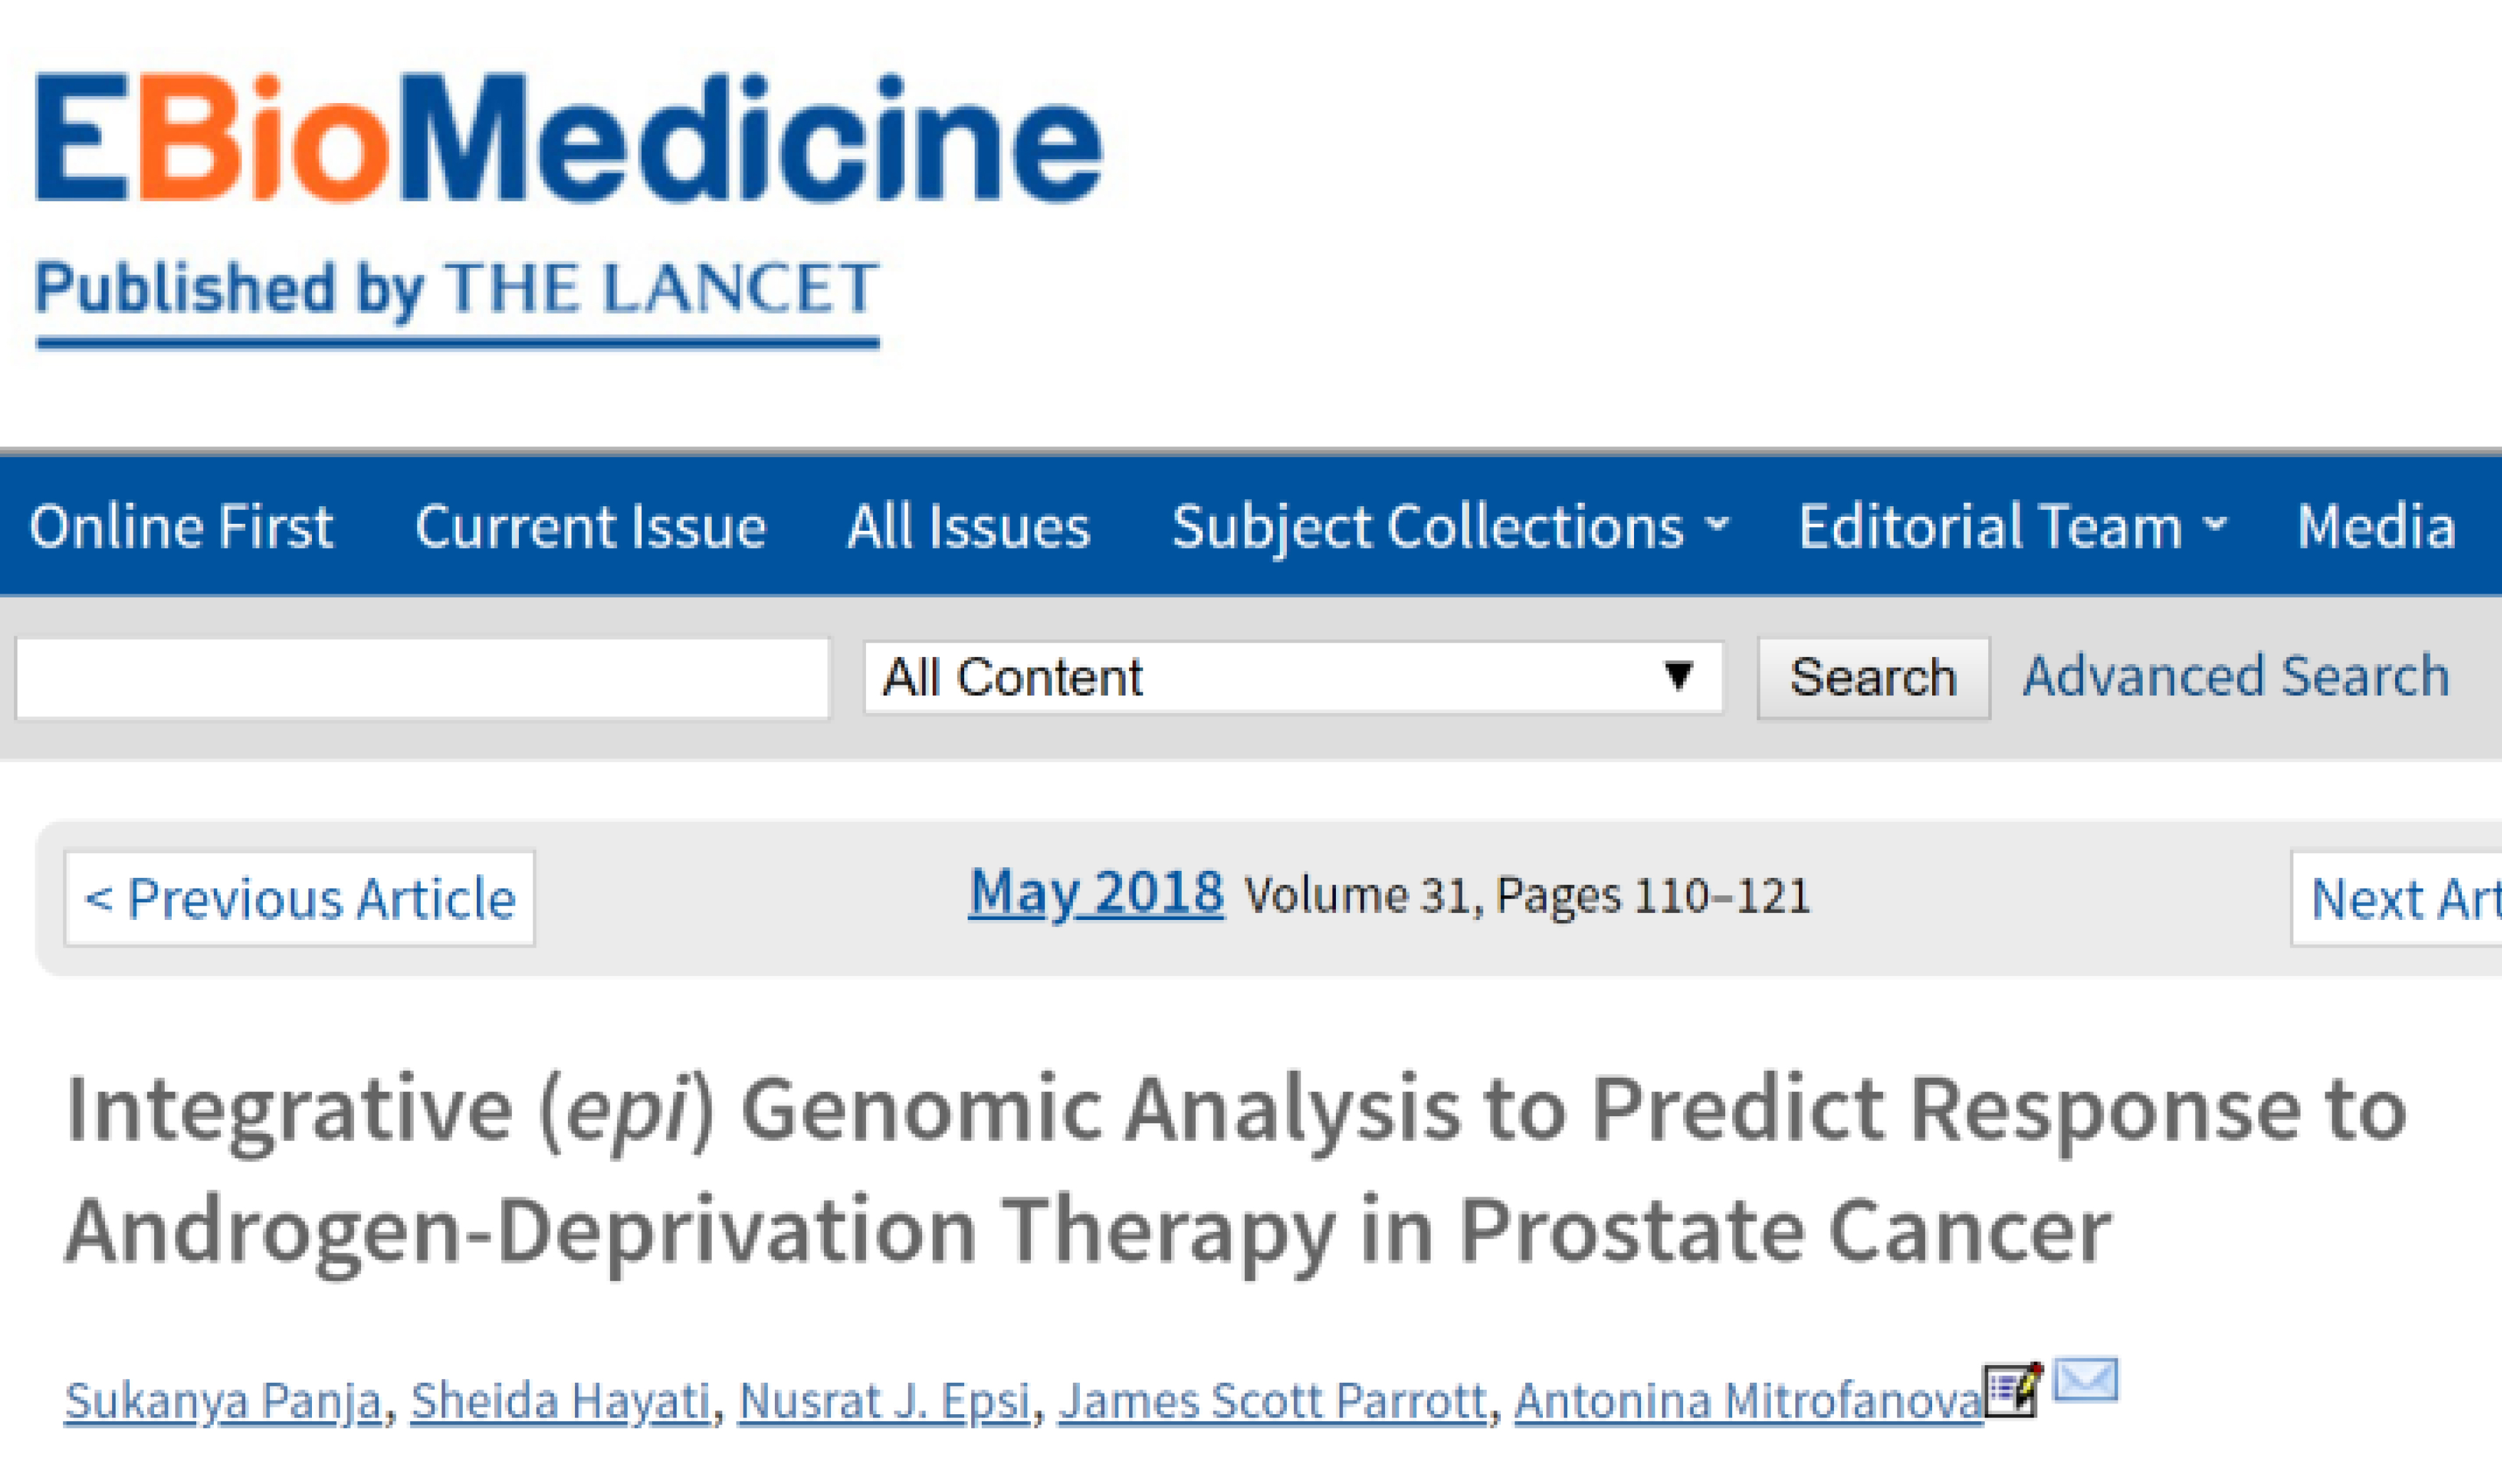
Task: Open the Current Issue page
Action: 590,527
